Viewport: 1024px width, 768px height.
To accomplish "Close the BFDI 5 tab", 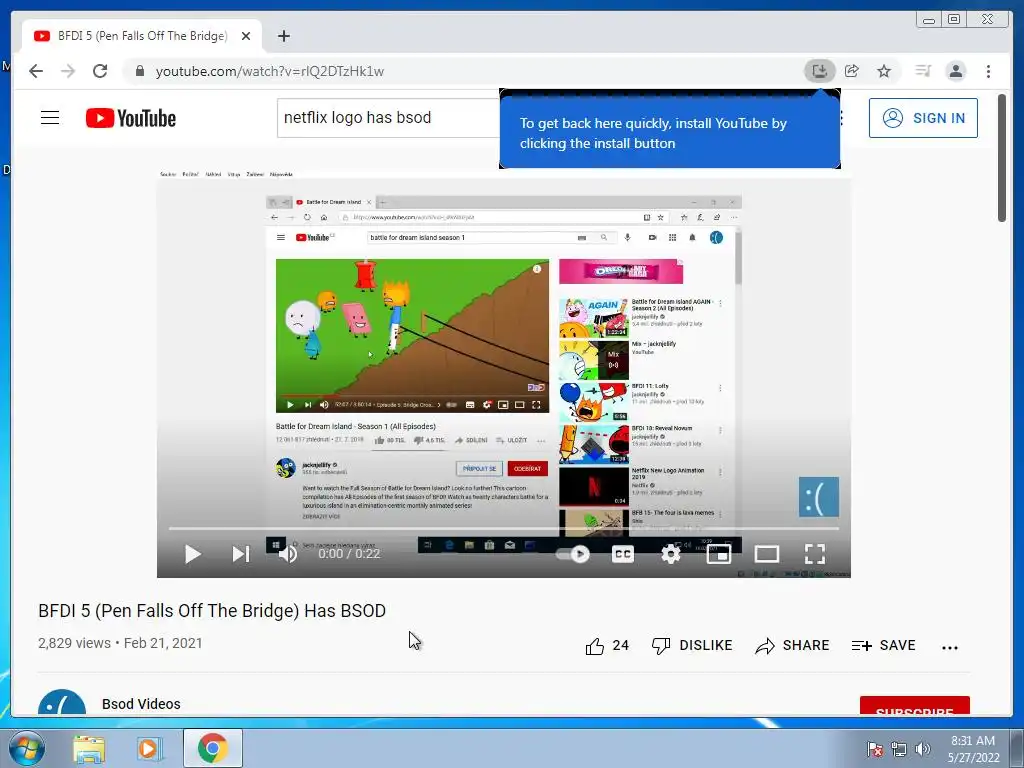I will tap(246, 36).
